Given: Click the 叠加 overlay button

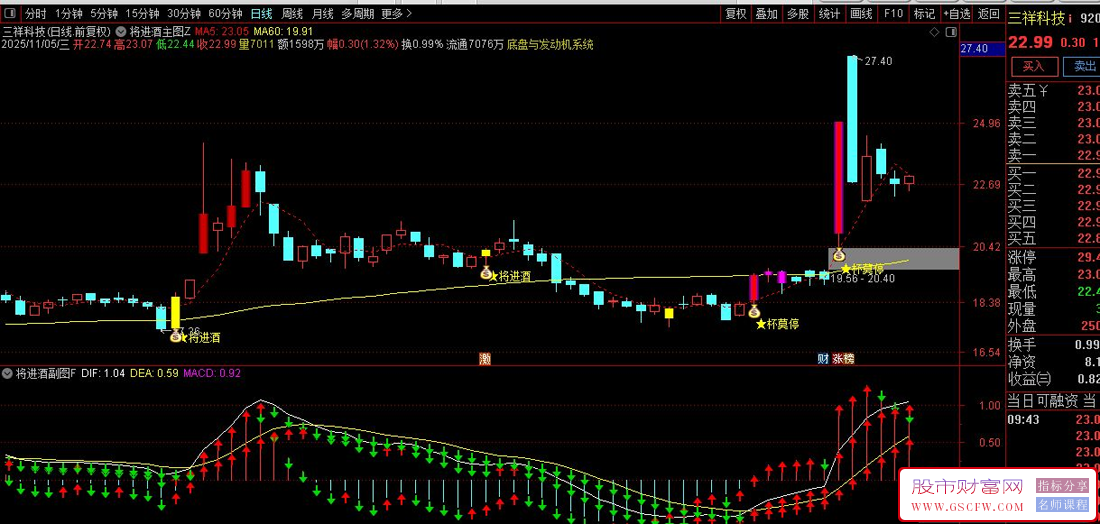Looking at the screenshot, I should (766, 13).
